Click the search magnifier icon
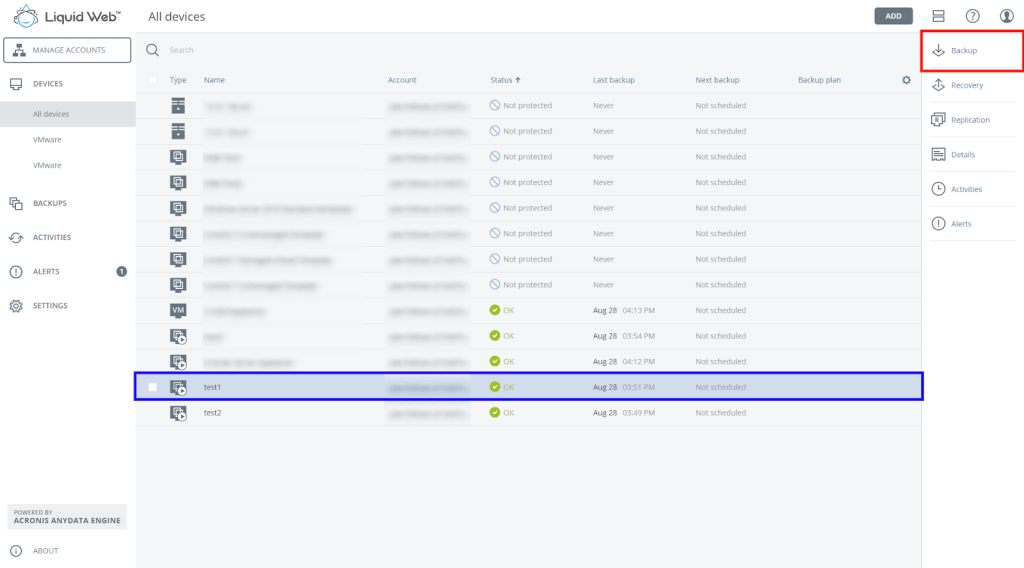Screen dimensions: 1024x568 click(x=153, y=50)
